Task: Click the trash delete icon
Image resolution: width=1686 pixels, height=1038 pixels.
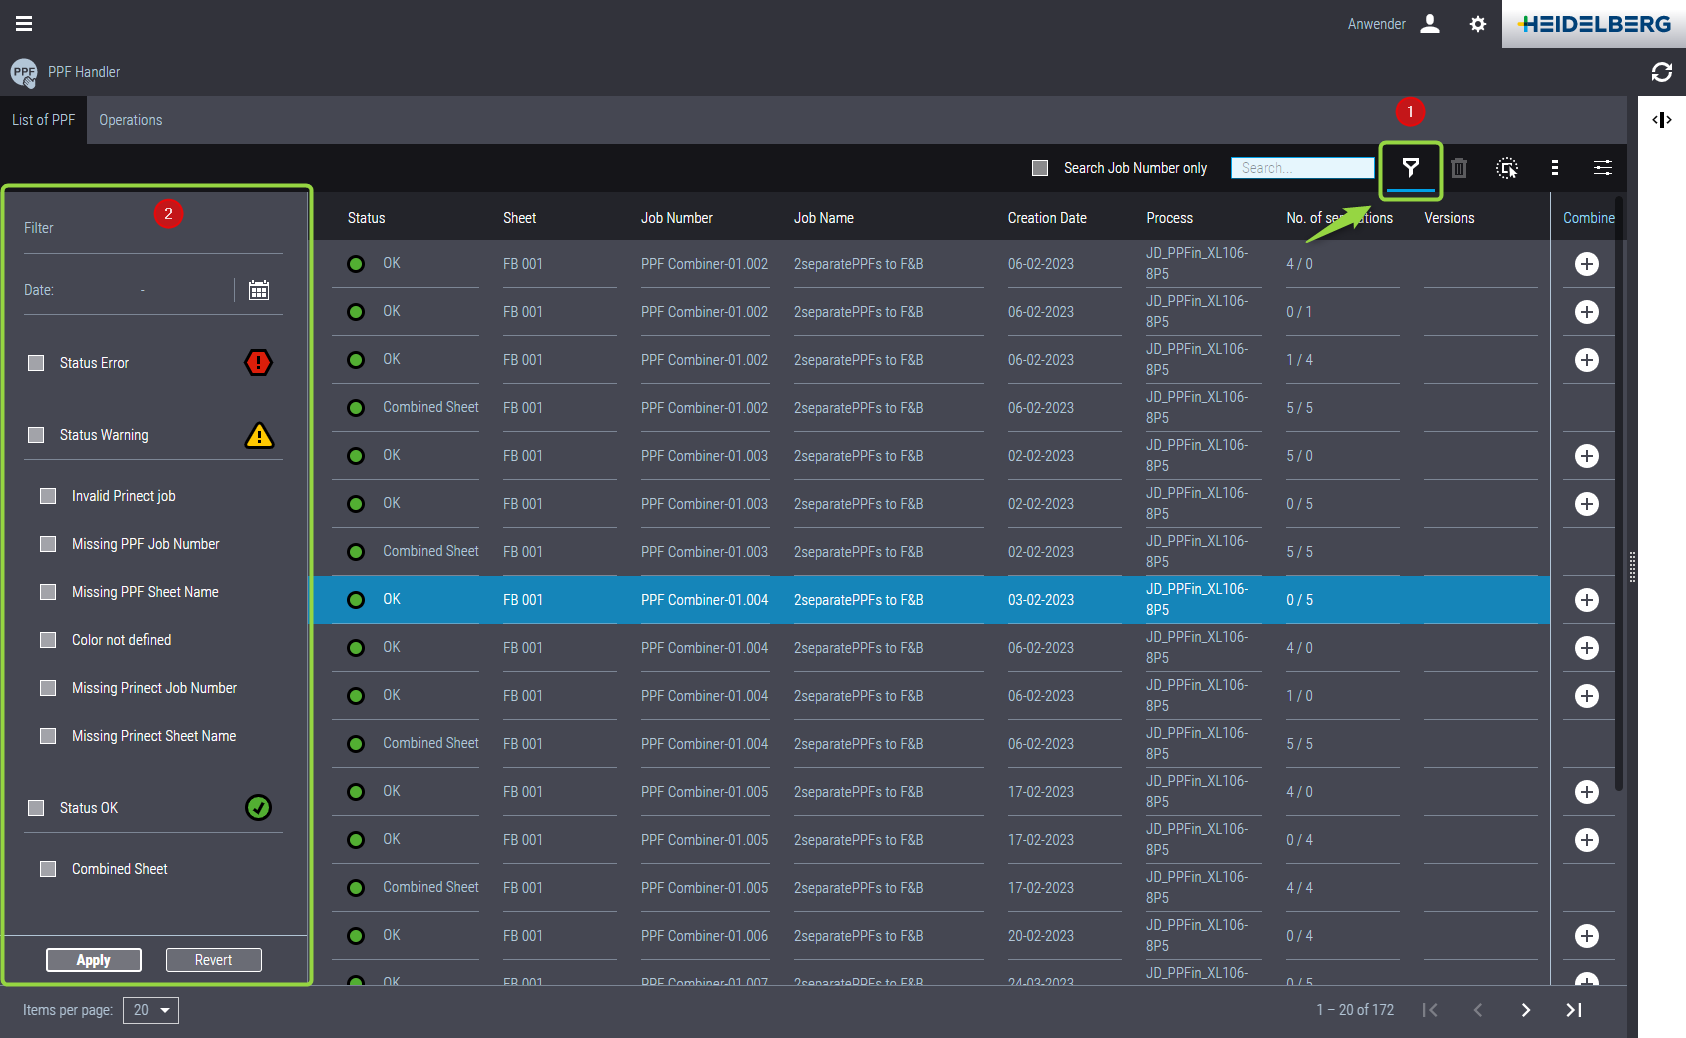Action: [1459, 168]
